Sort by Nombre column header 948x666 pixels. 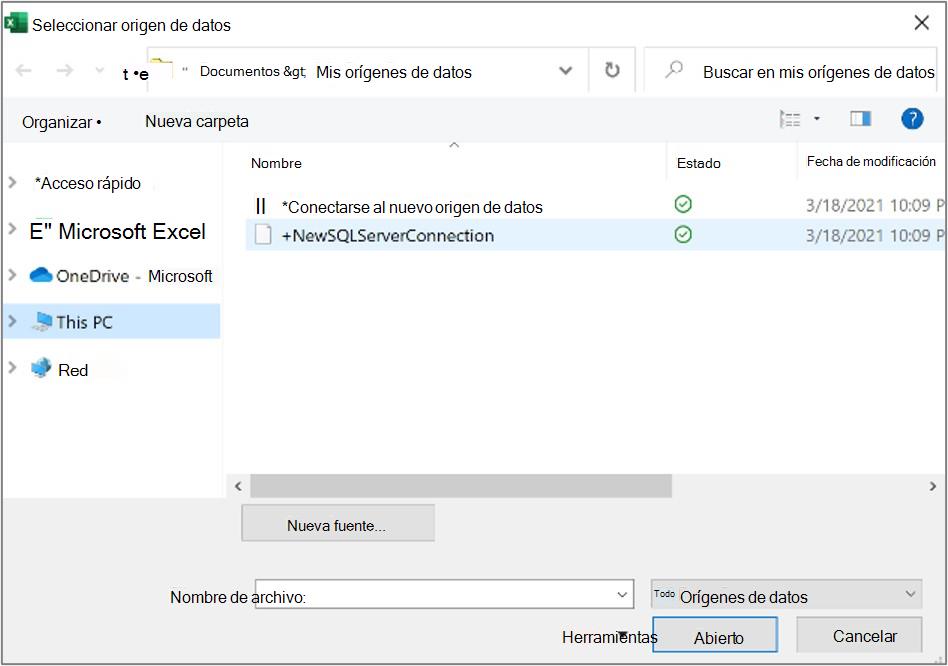[x=276, y=163]
